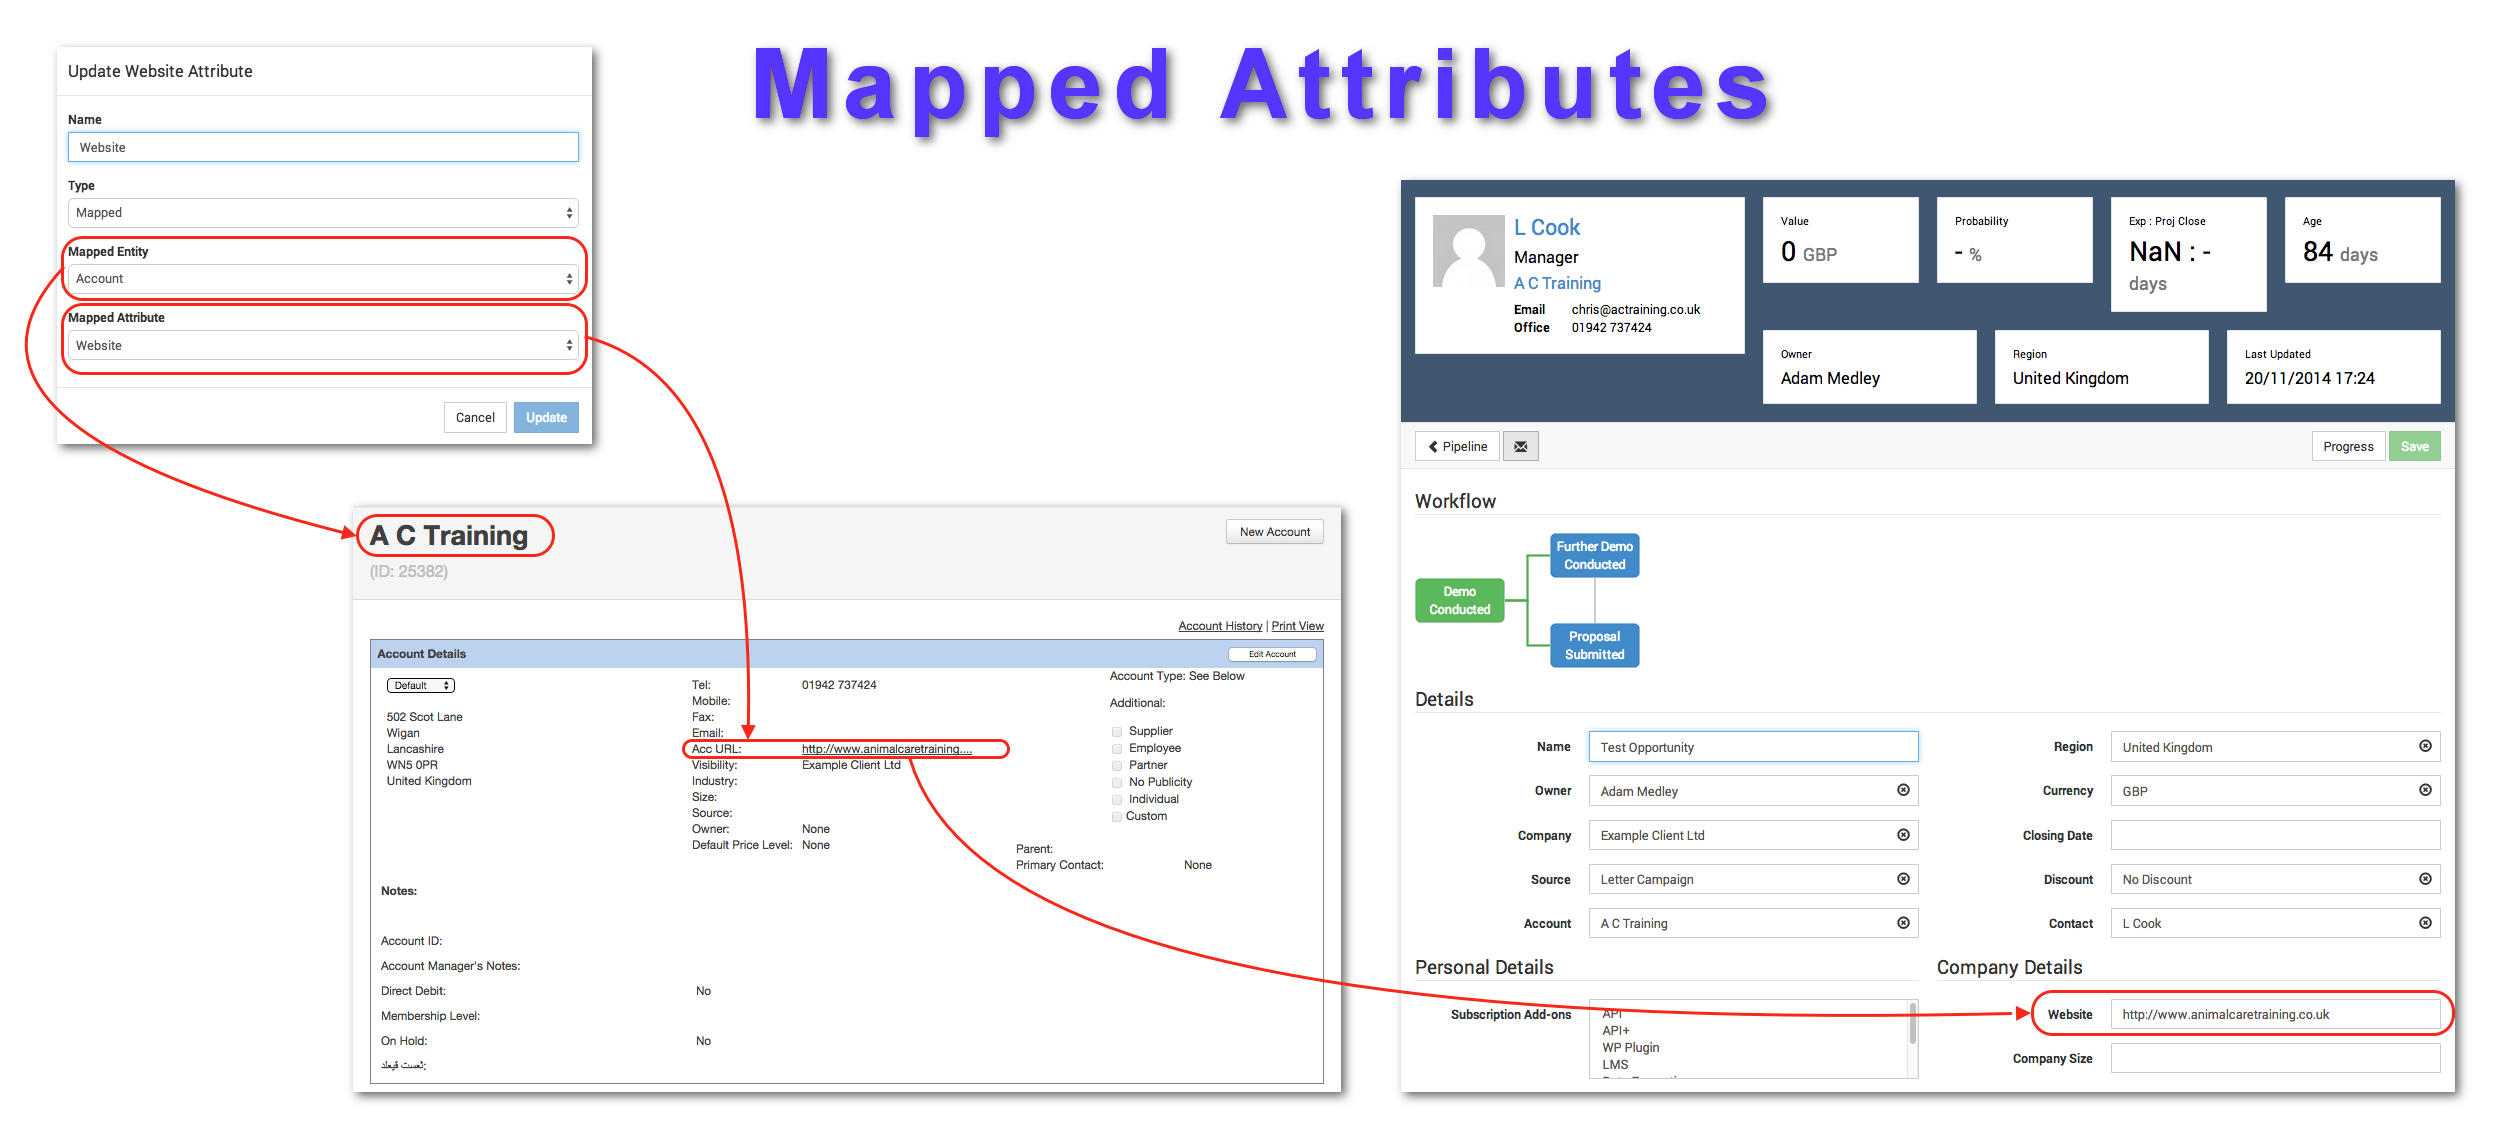Save the opportunity with Save button
The image size is (2500, 1135).
(2414, 446)
